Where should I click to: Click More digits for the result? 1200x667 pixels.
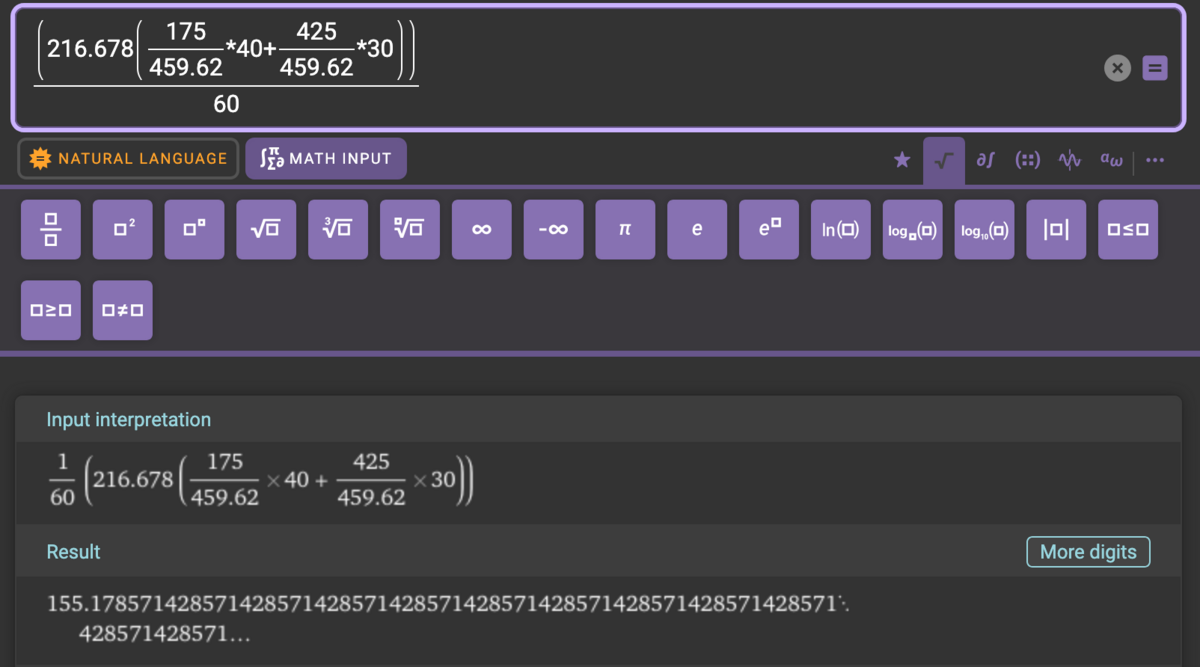tap(1088, 552)
